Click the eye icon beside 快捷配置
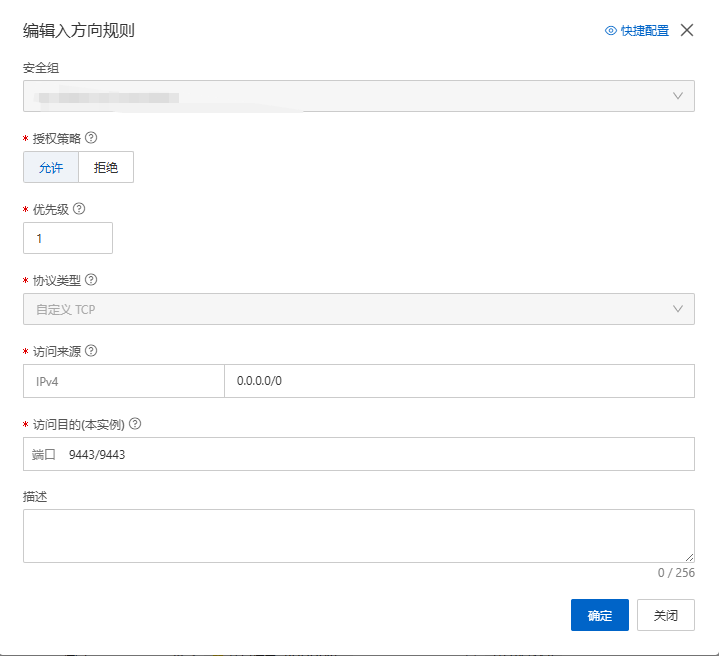The width and height of the screenshot is (719, 656). 611,31
